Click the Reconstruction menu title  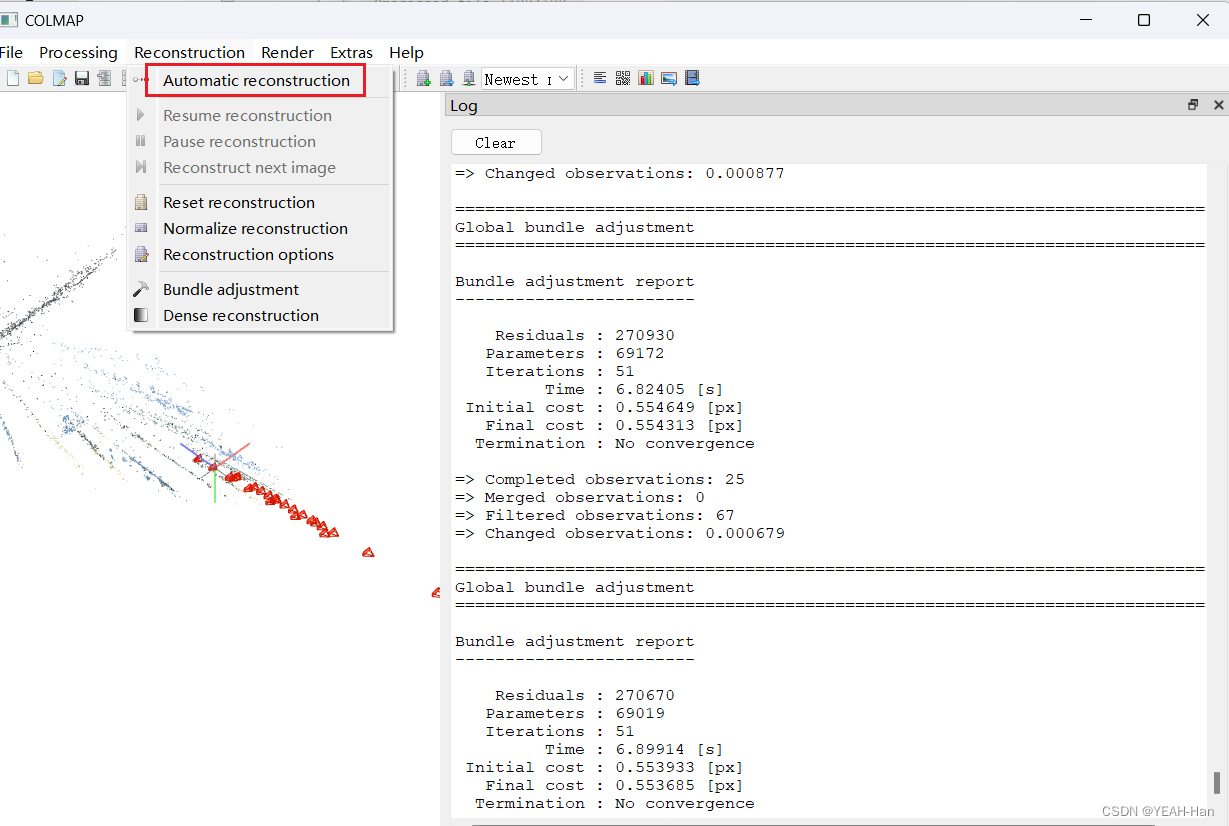pos(189,53)
